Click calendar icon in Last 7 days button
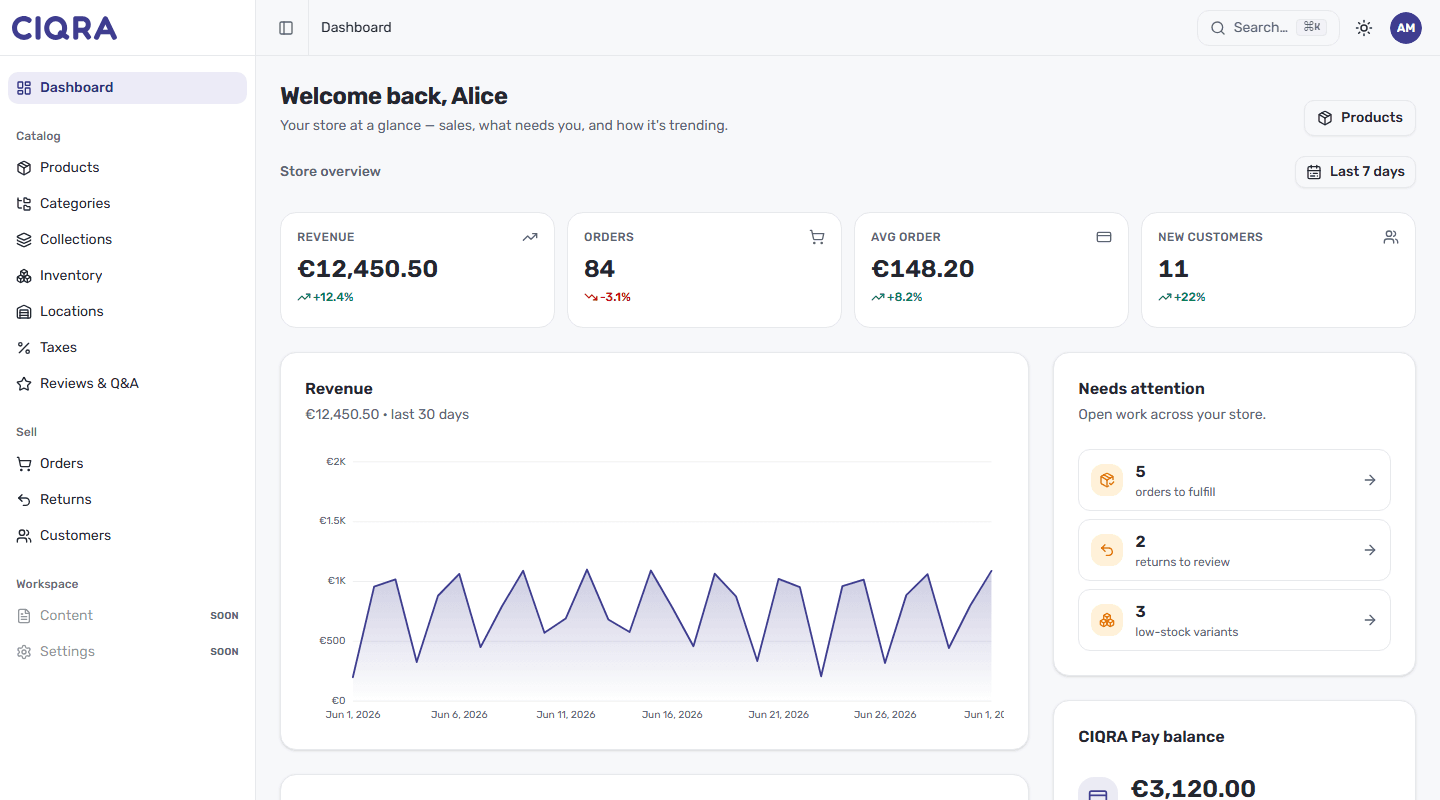 click(1314, 172)
